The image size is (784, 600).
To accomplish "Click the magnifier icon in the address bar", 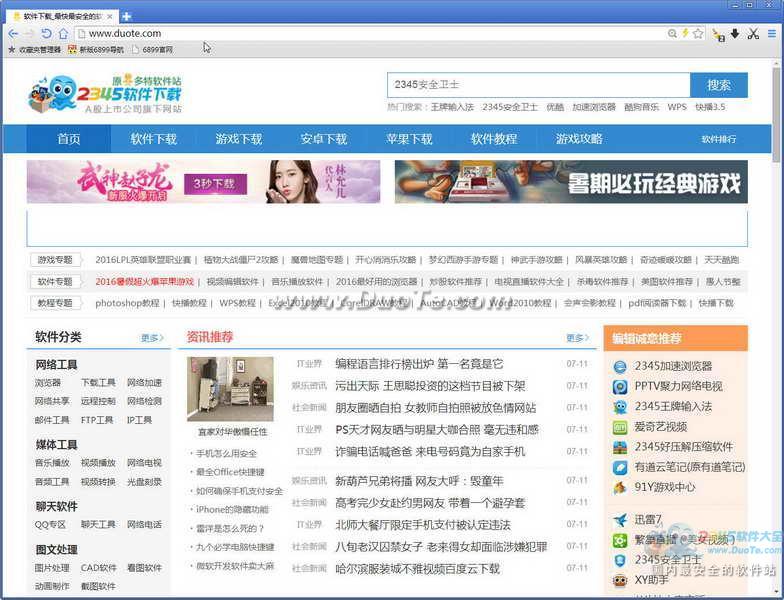I will tap(672, 34).
